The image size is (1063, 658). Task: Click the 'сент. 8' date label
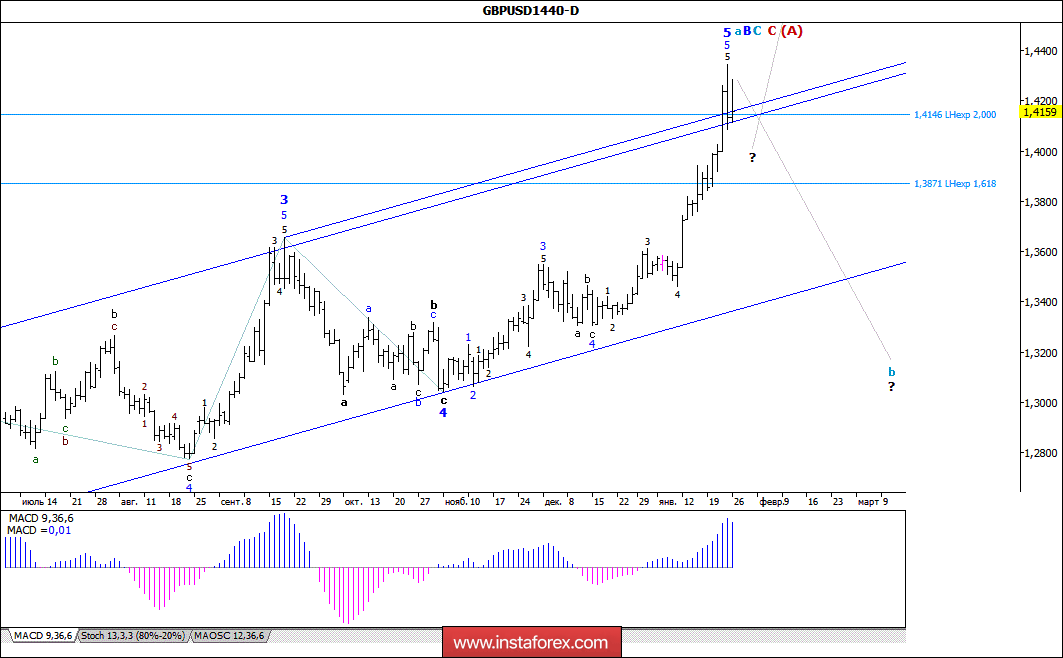[236, 502]
